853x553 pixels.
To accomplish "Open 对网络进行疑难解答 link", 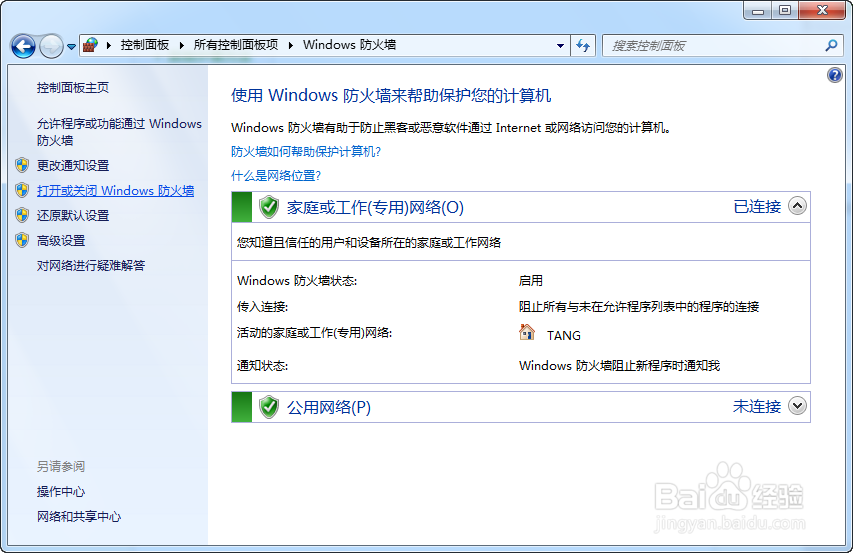I will click(91, 265).
